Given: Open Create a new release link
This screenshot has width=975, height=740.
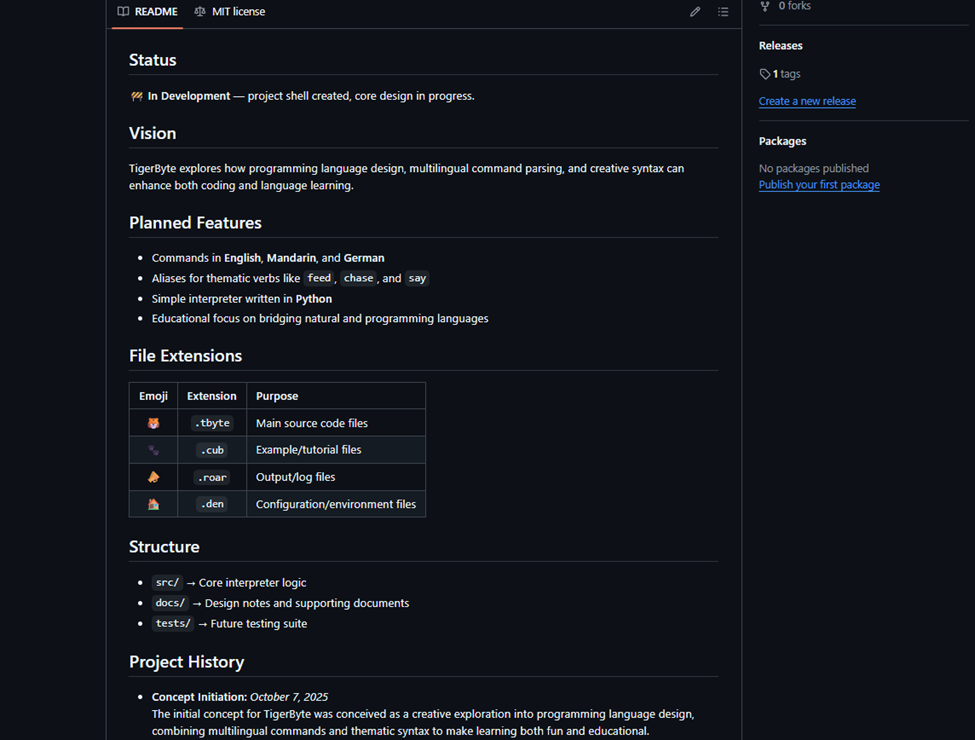Looking at the screenshot, I should click(x=807, y=101).
